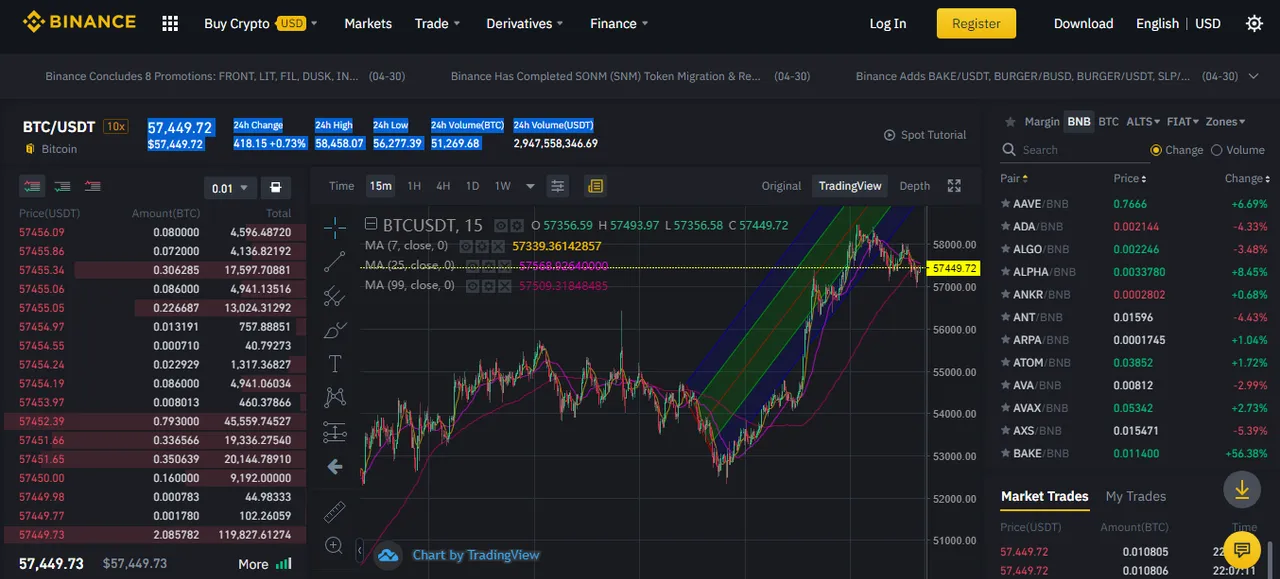Expand the Derivatives menu
The height and width of the screenshot is (579, 1280).
click(525, 23)
